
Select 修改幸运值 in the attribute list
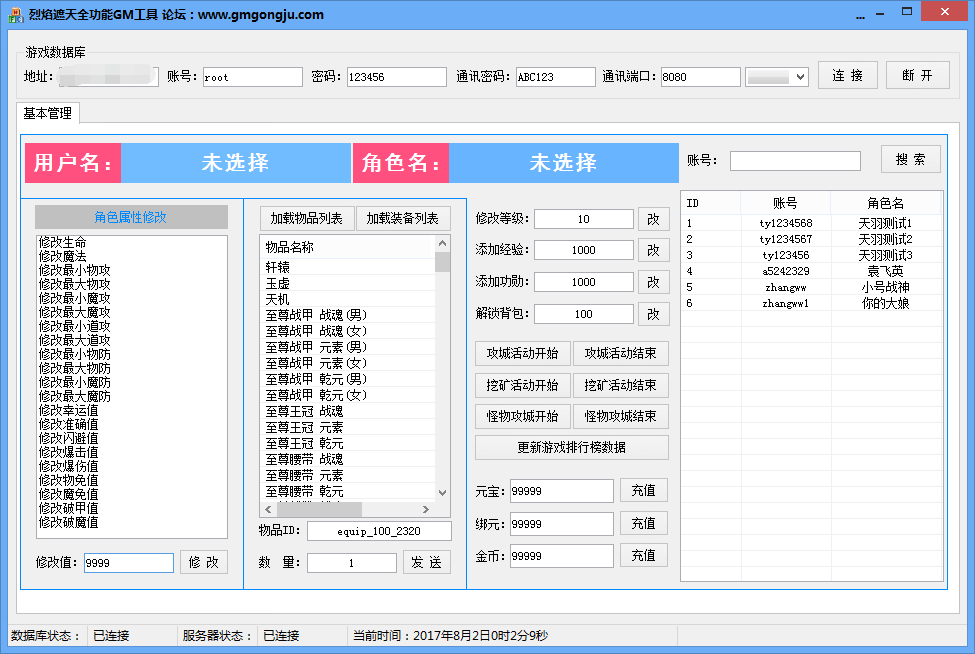[x=68, y=410]
